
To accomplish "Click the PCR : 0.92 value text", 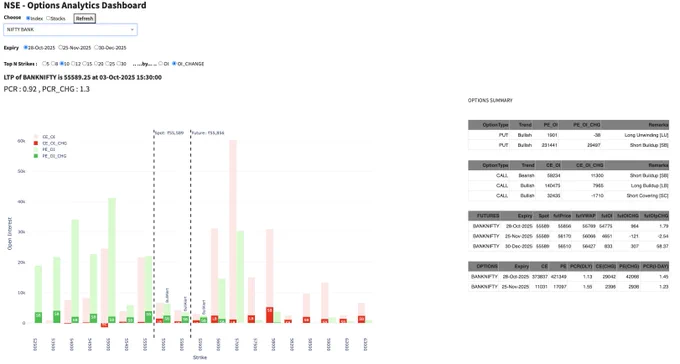I will pyautogui.click(x=20, y=89).
